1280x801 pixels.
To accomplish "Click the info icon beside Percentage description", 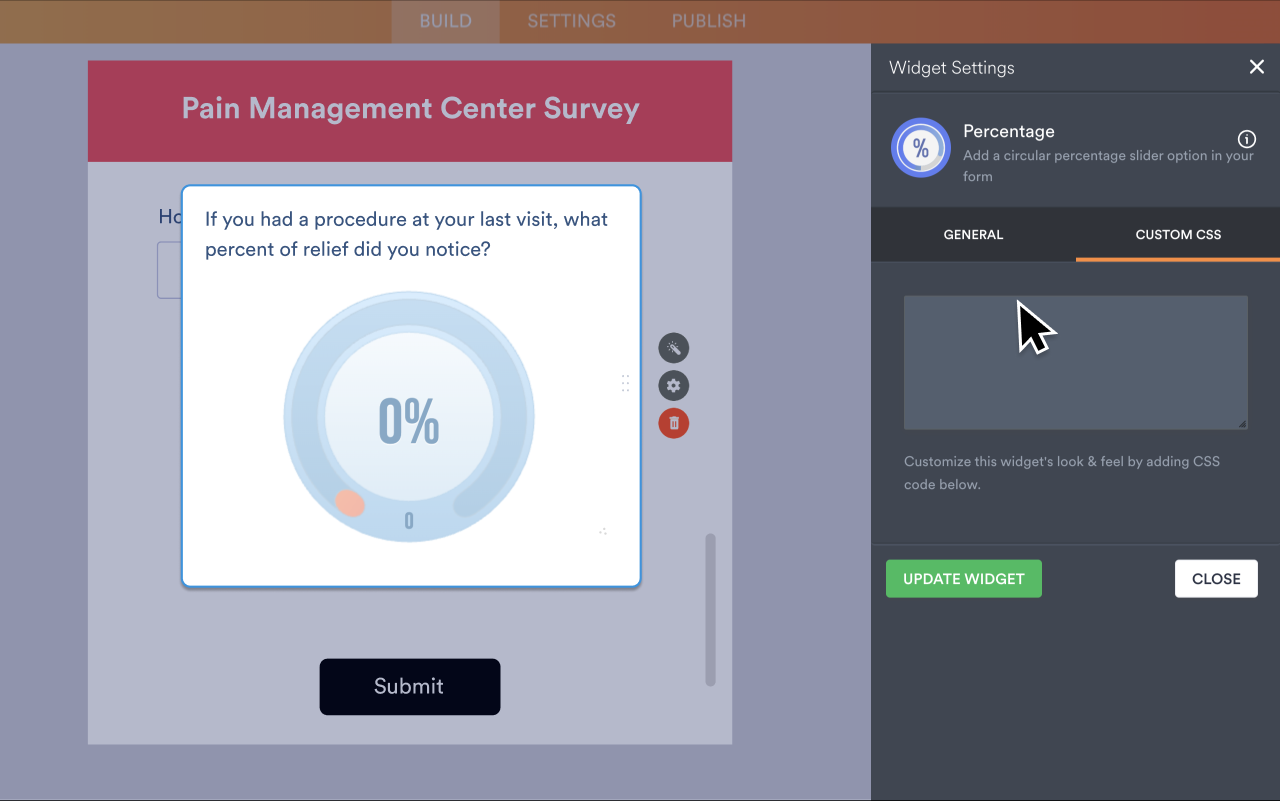I will 1246,139.
